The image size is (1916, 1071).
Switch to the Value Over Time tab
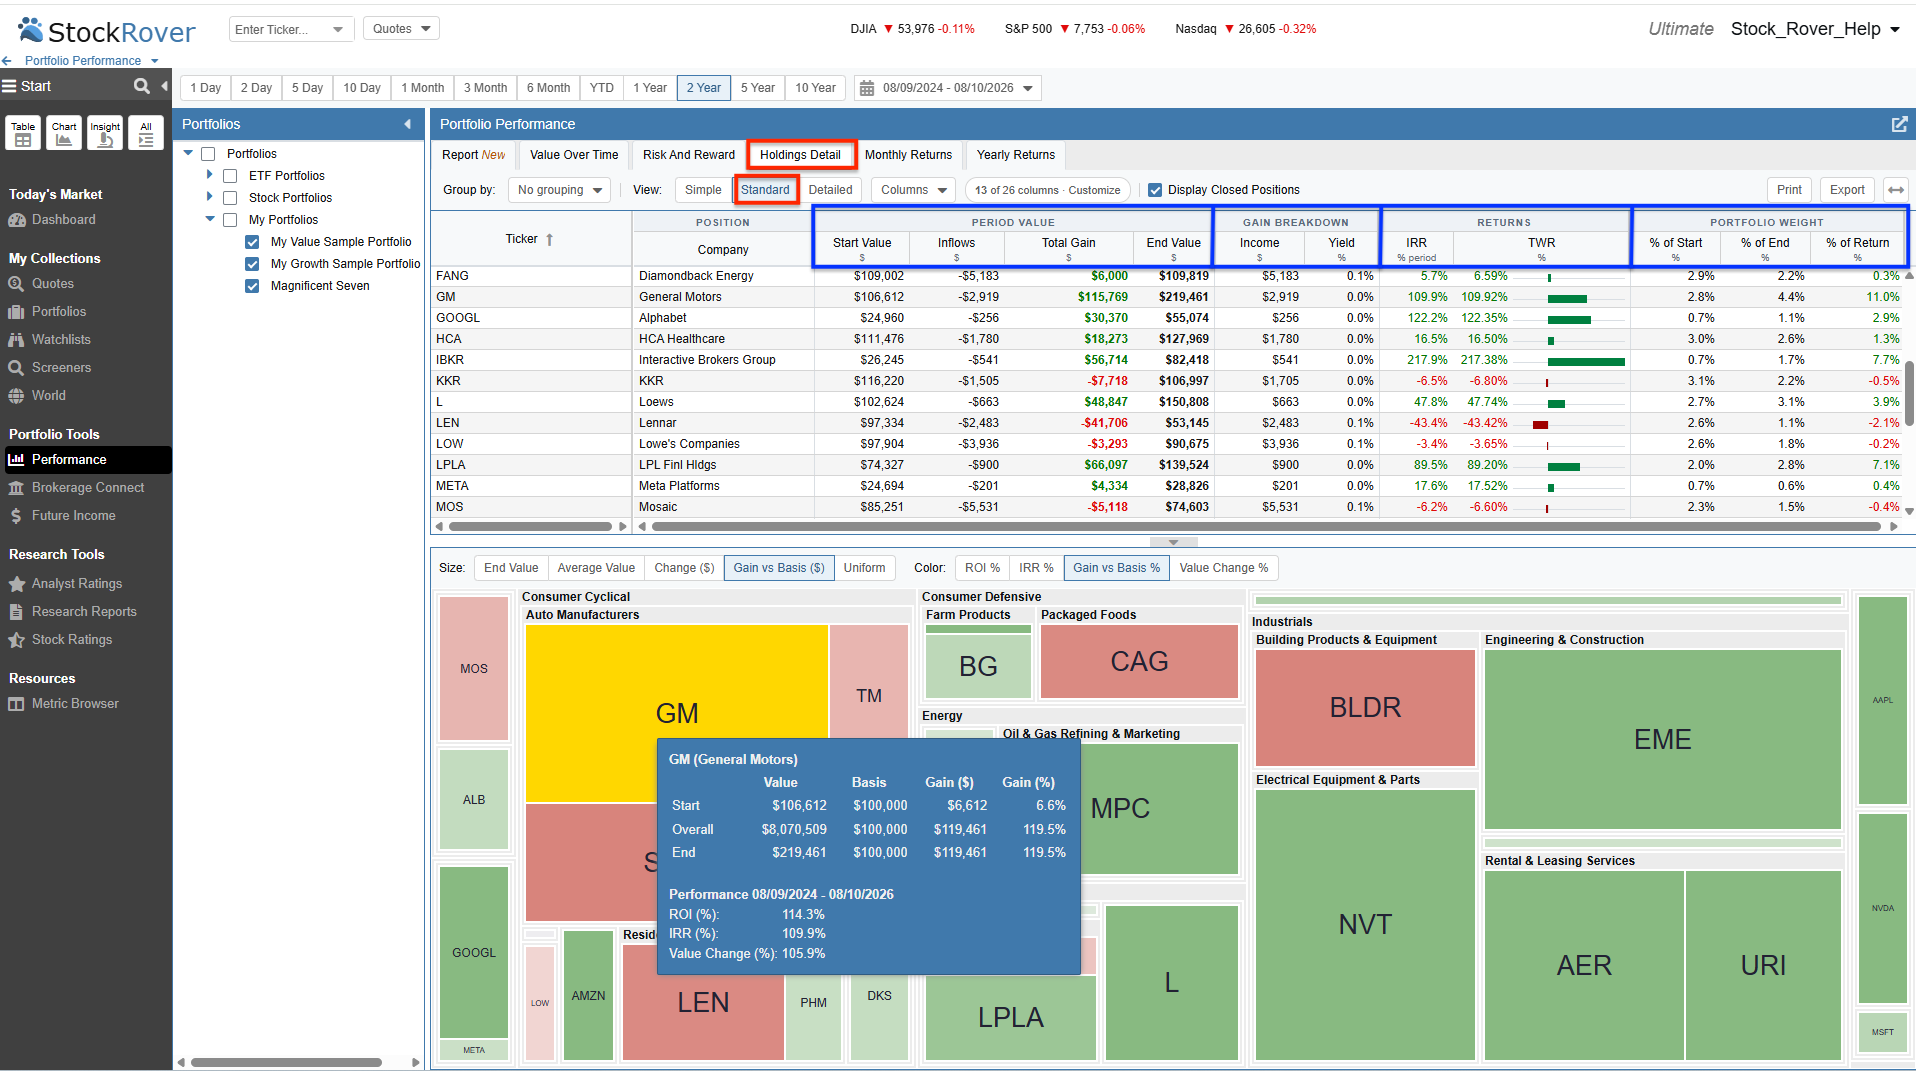pos(574,155)
